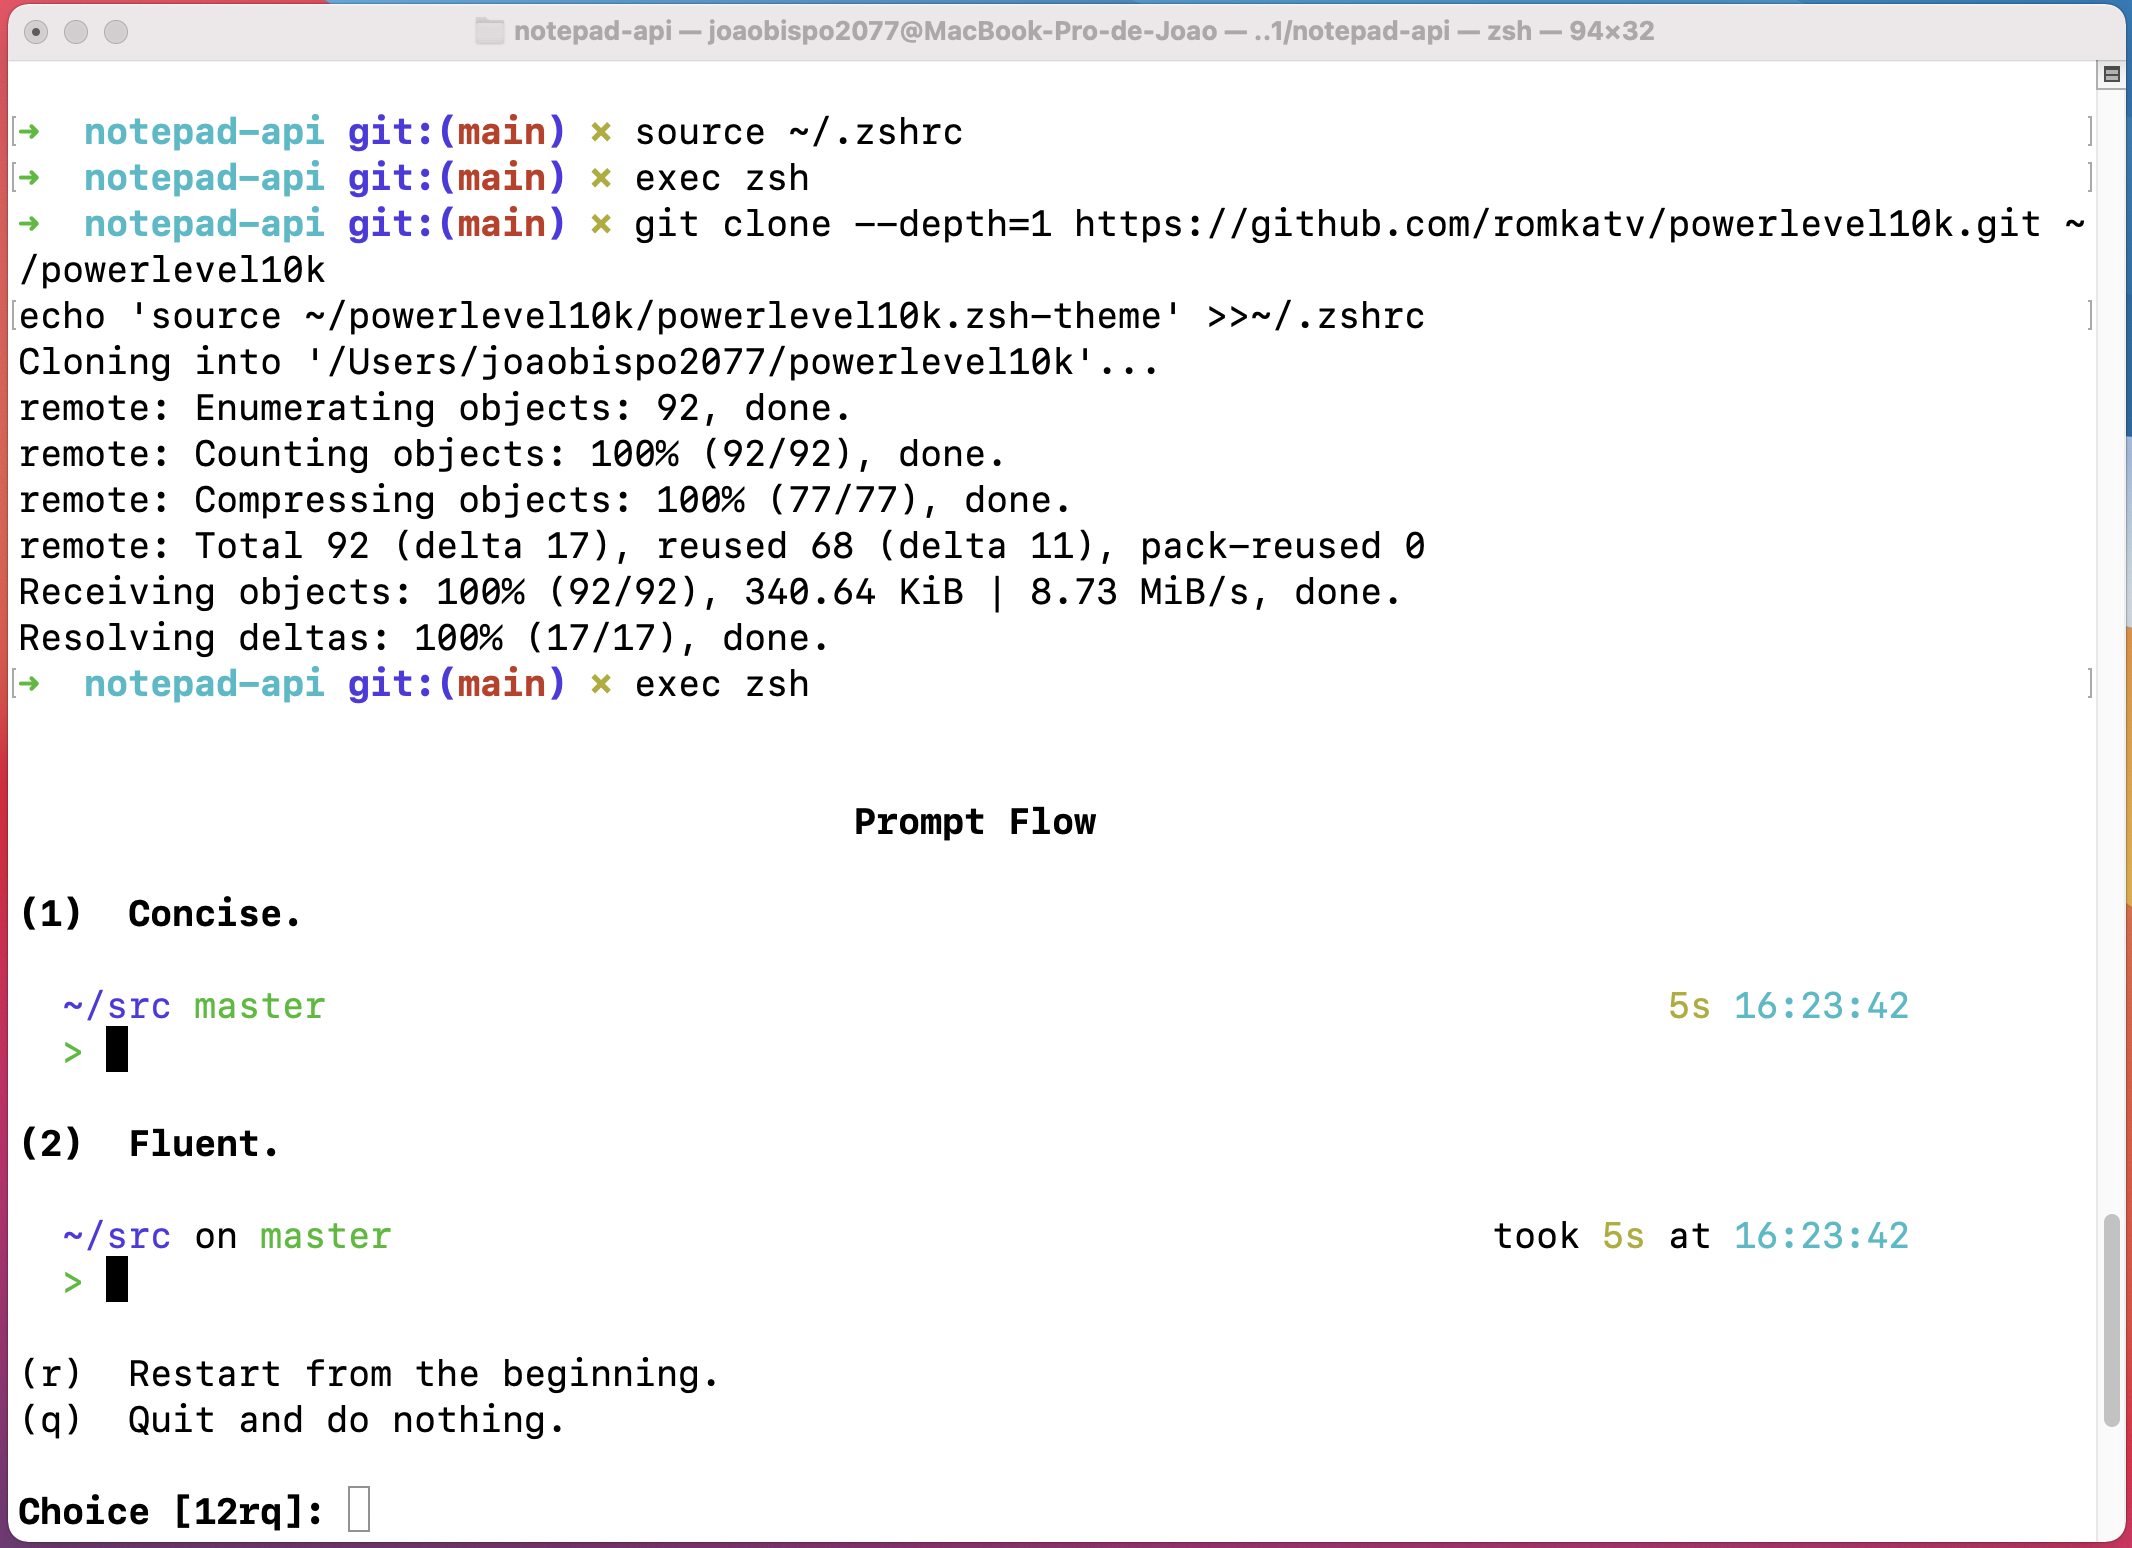2132x1548 pixels.
Task: Click the folder proxy icon in the title bar
Action: point(489,31)
